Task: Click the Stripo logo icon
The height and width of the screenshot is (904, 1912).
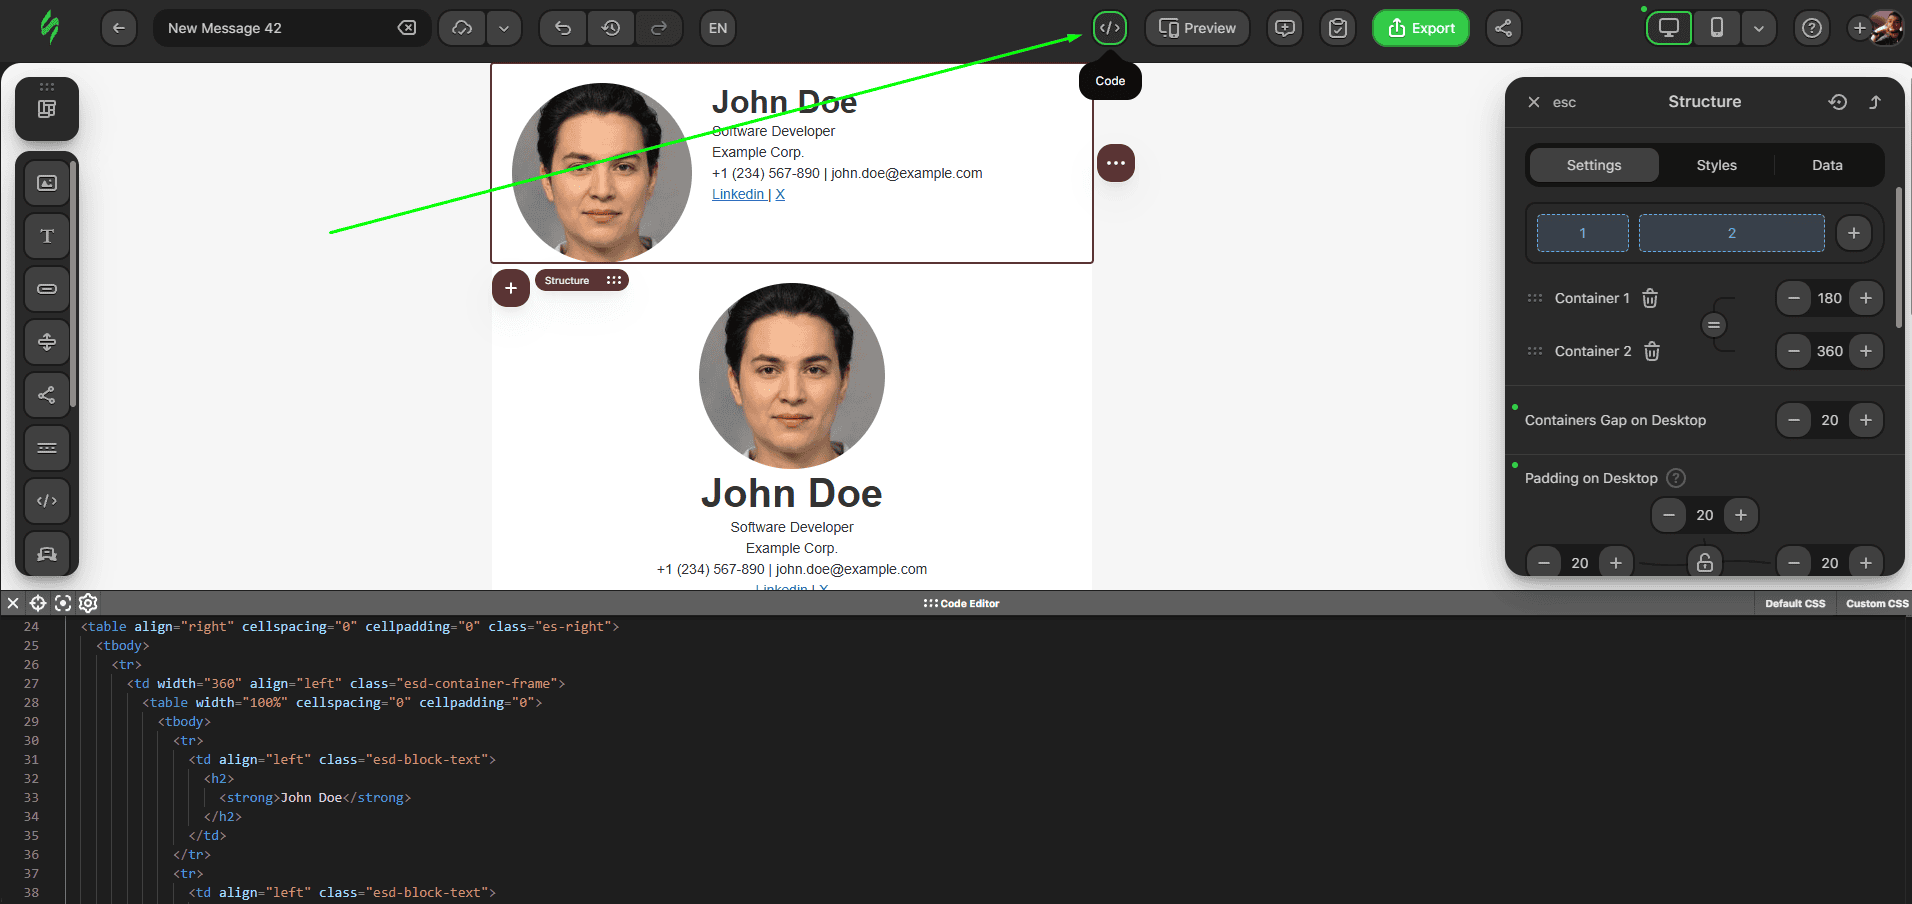Action: (x=49, y=27)
